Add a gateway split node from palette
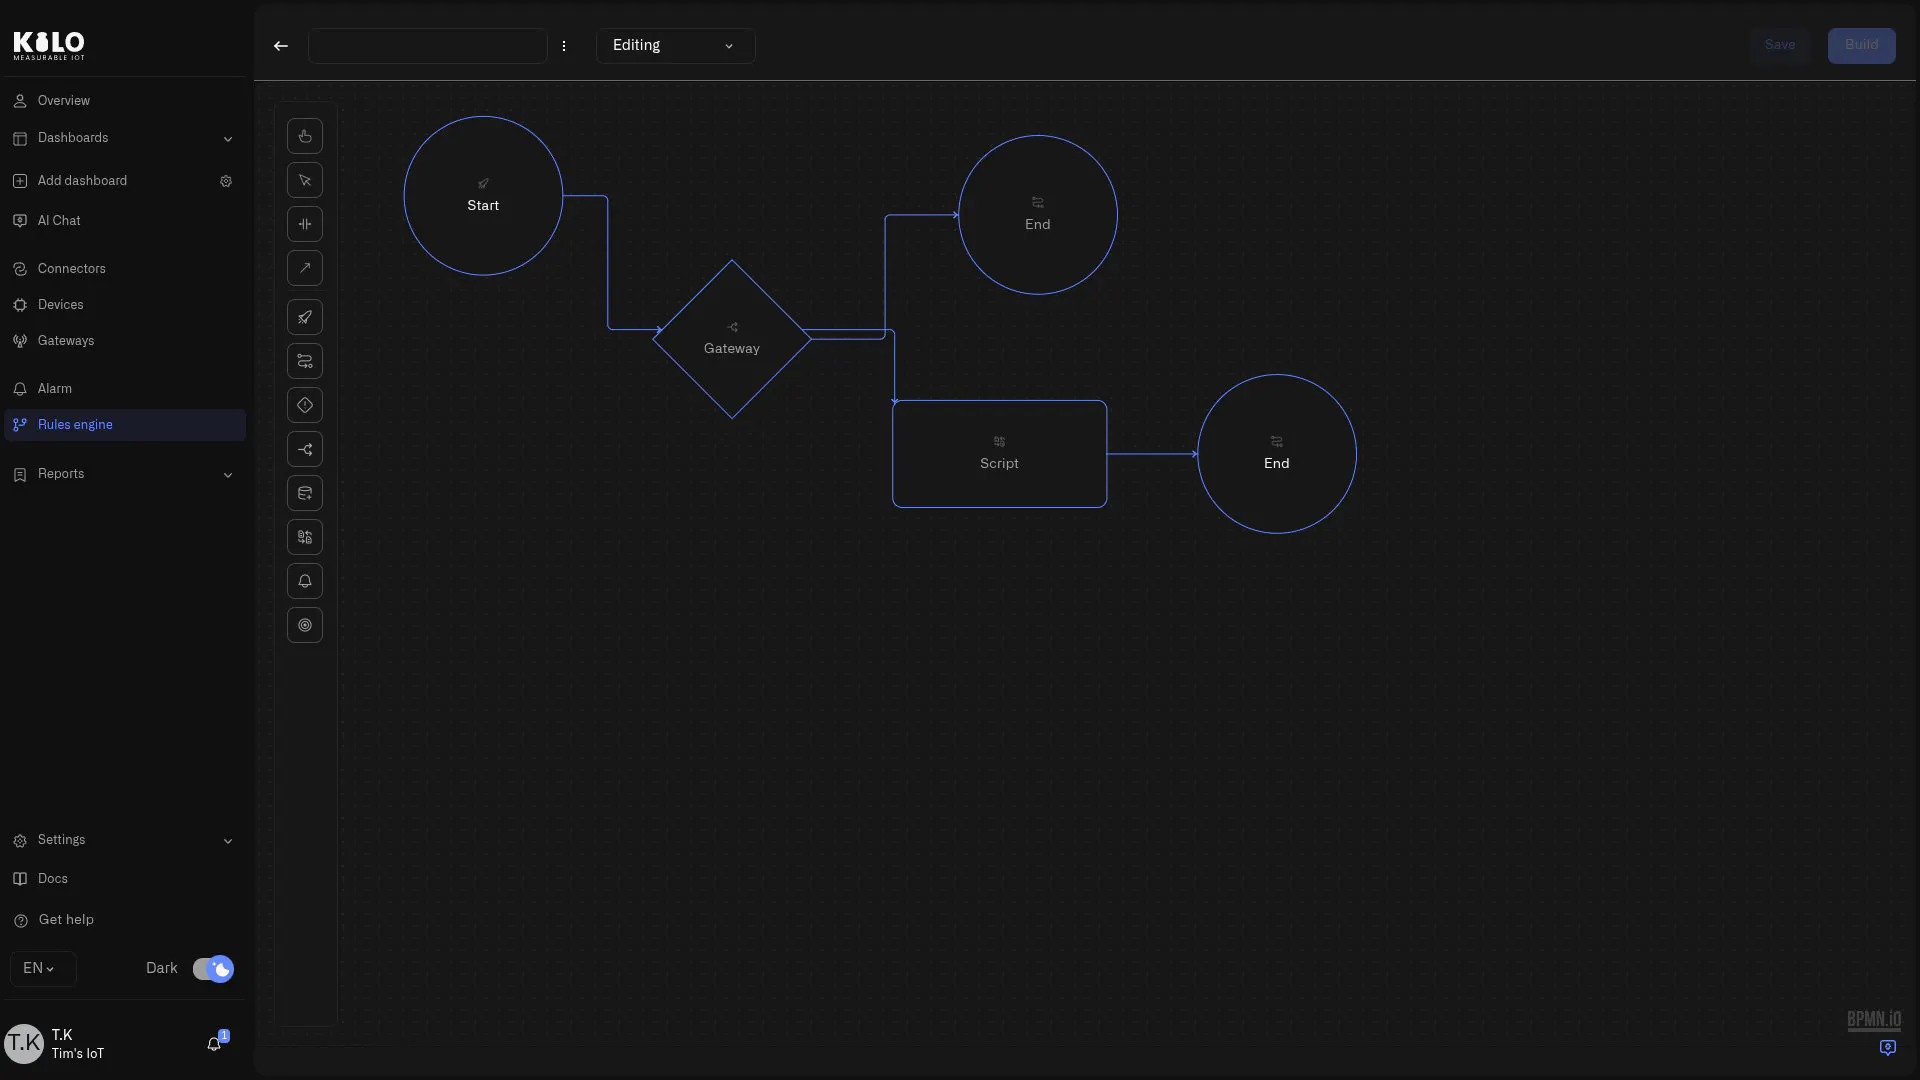This screenshot has height=1080, width=1920. (x=305, y=449)
